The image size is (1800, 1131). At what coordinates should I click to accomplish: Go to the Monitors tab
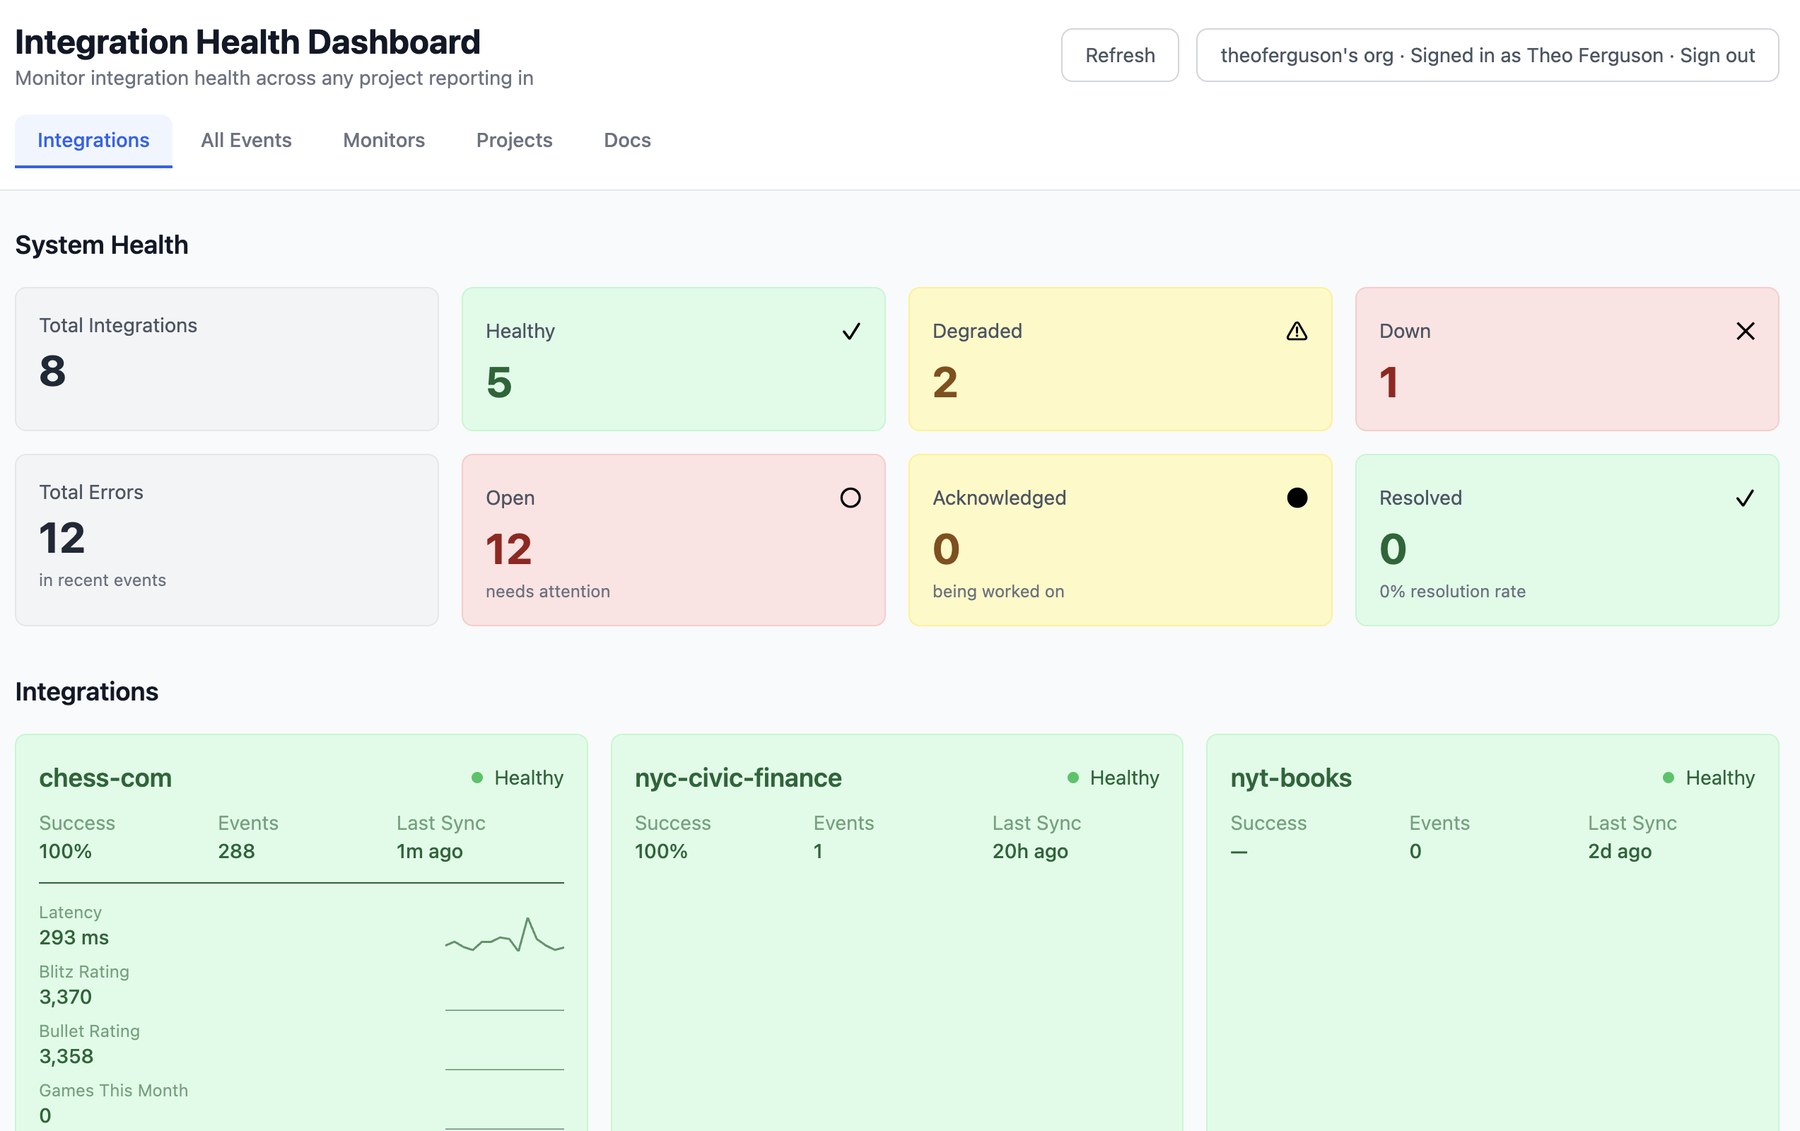pos(384,140)
